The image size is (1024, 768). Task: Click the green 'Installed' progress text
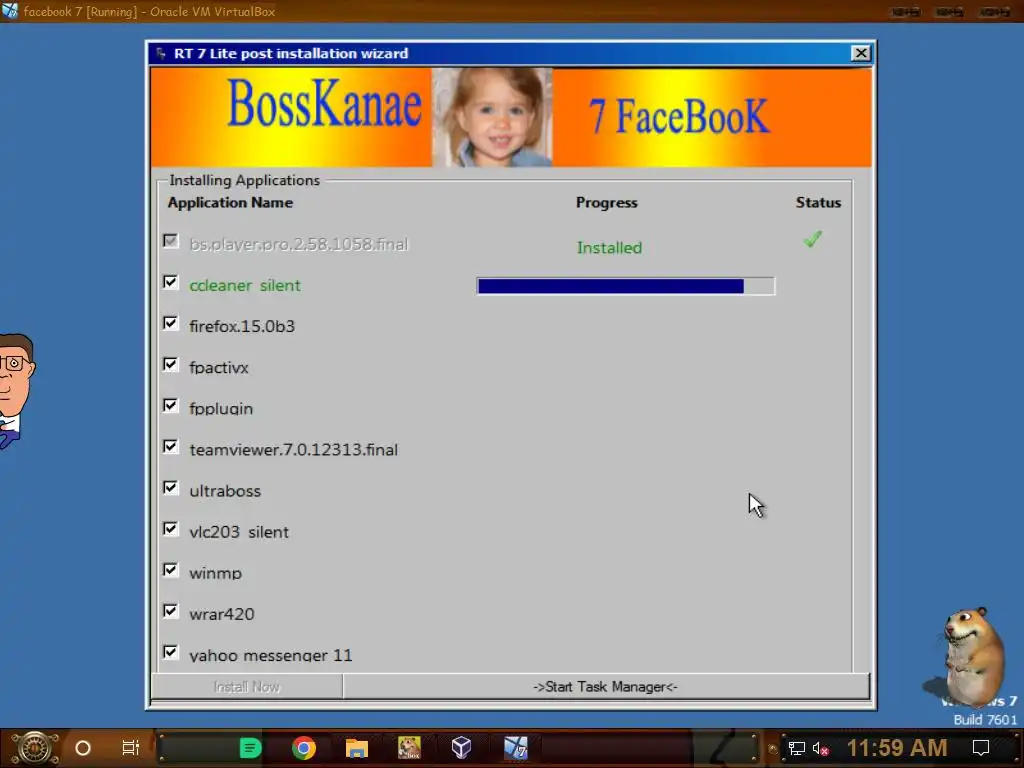(x=609, y=248)
